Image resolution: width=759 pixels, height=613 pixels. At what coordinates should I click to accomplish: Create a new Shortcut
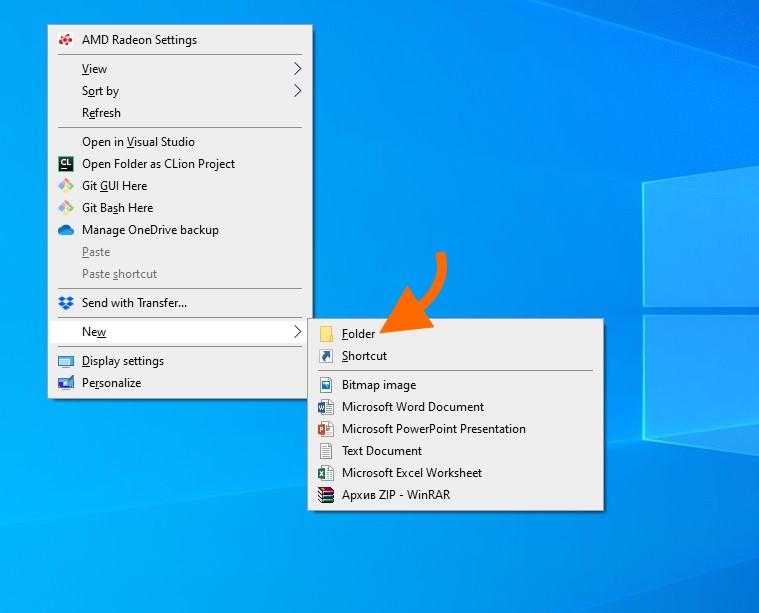[x=455, y=356]
